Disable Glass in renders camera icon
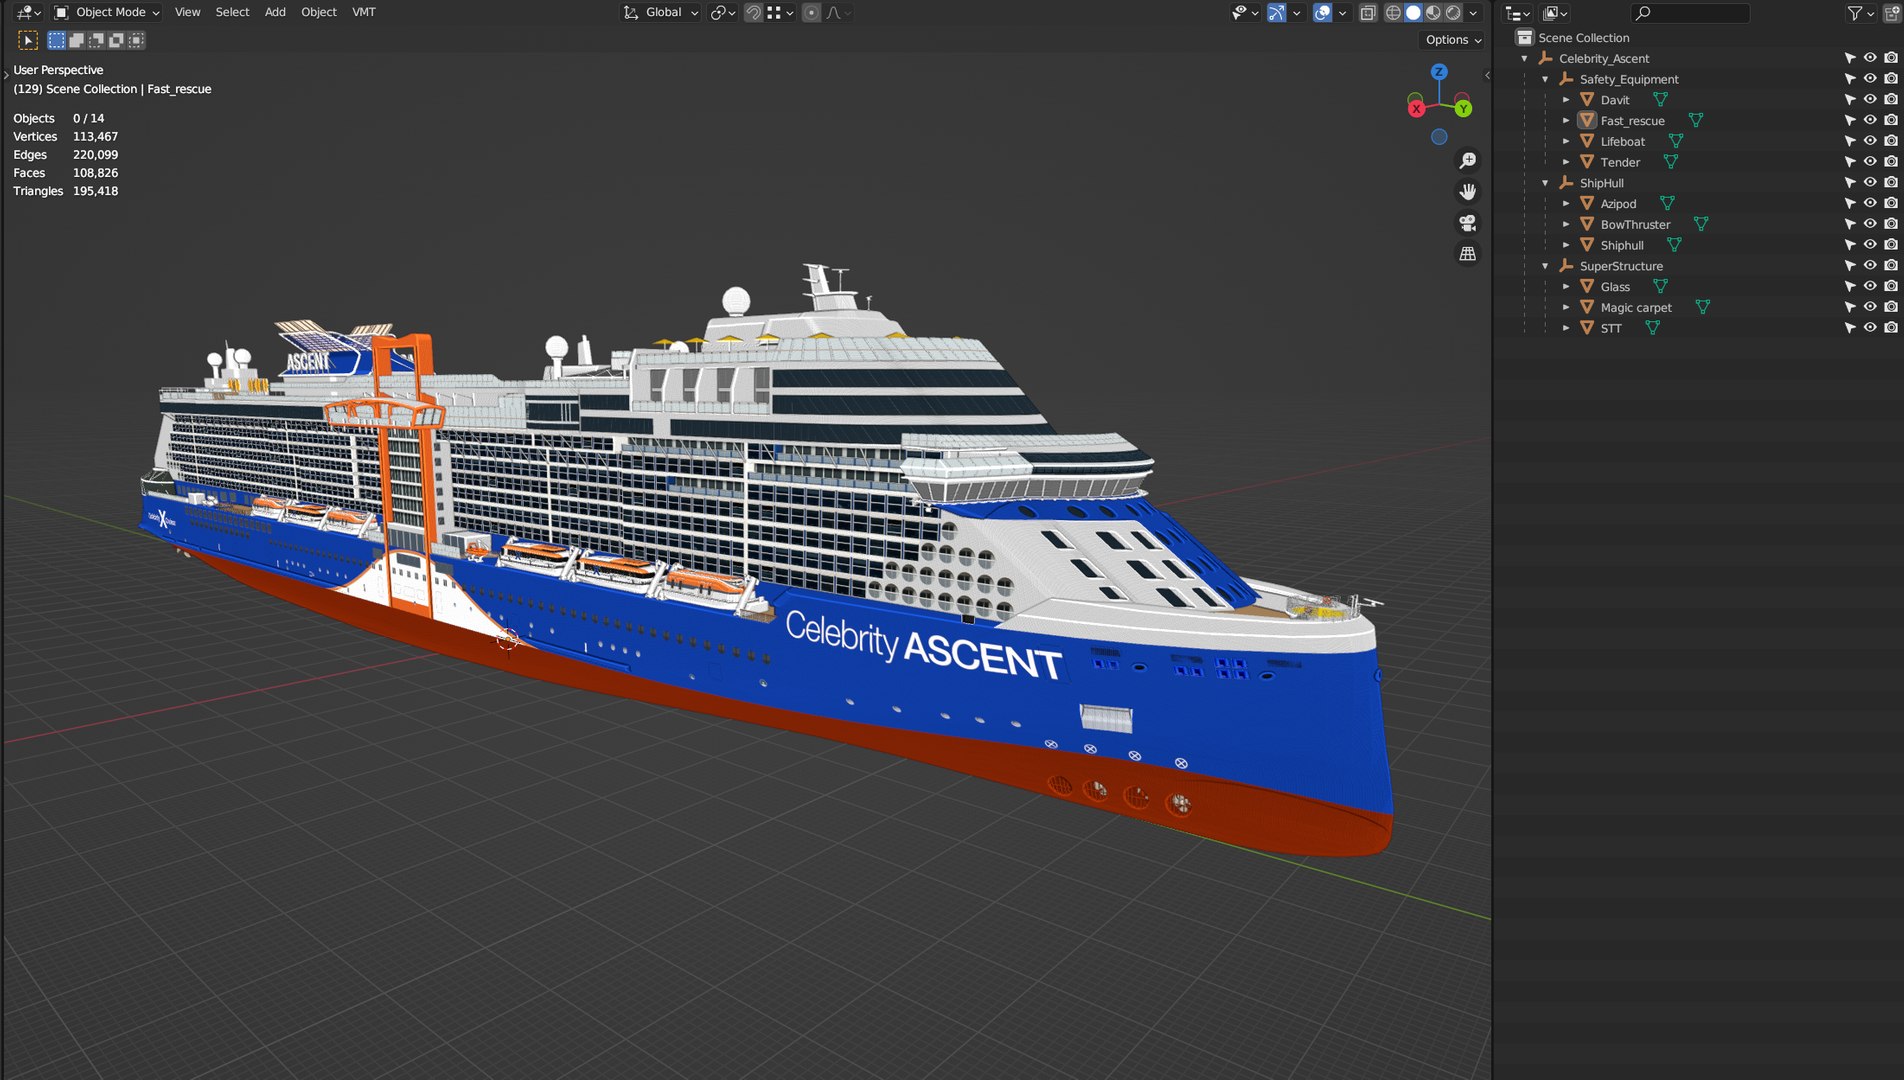The image size is (1904, 1080). click(1891, 287)
